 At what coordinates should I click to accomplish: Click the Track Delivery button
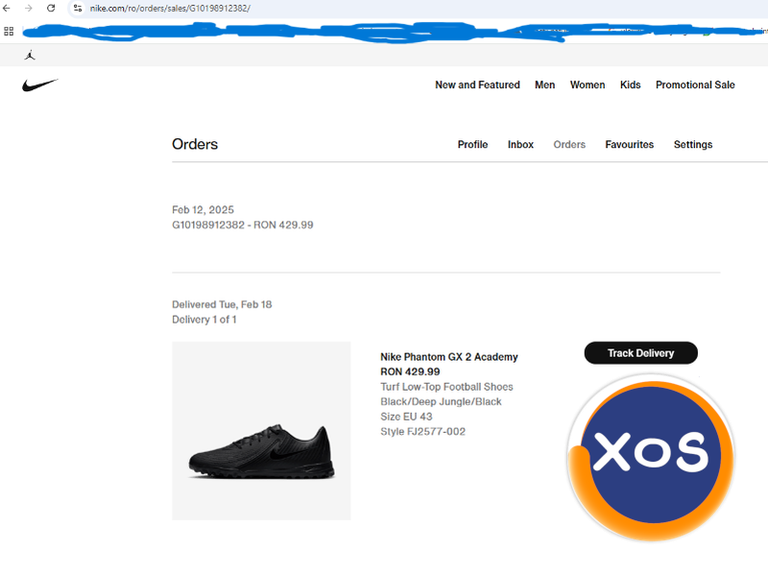(x=641, y=353)
